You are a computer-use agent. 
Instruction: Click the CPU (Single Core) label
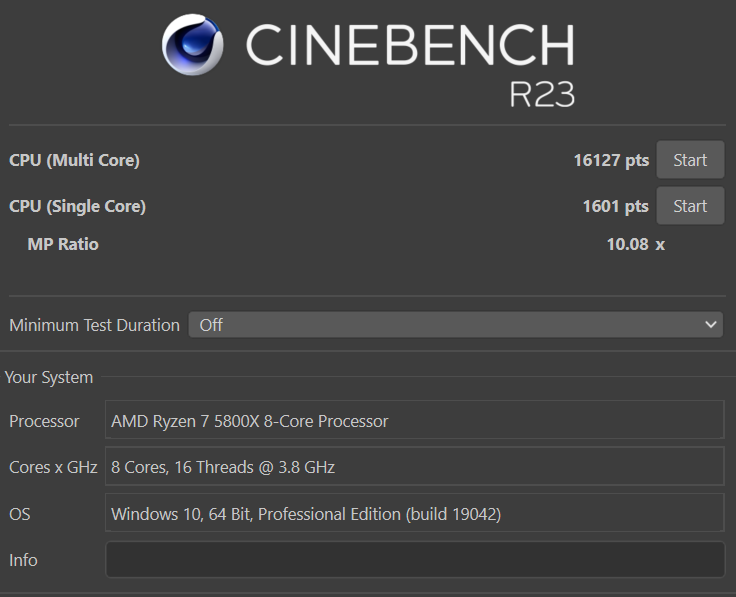point(77,207)
